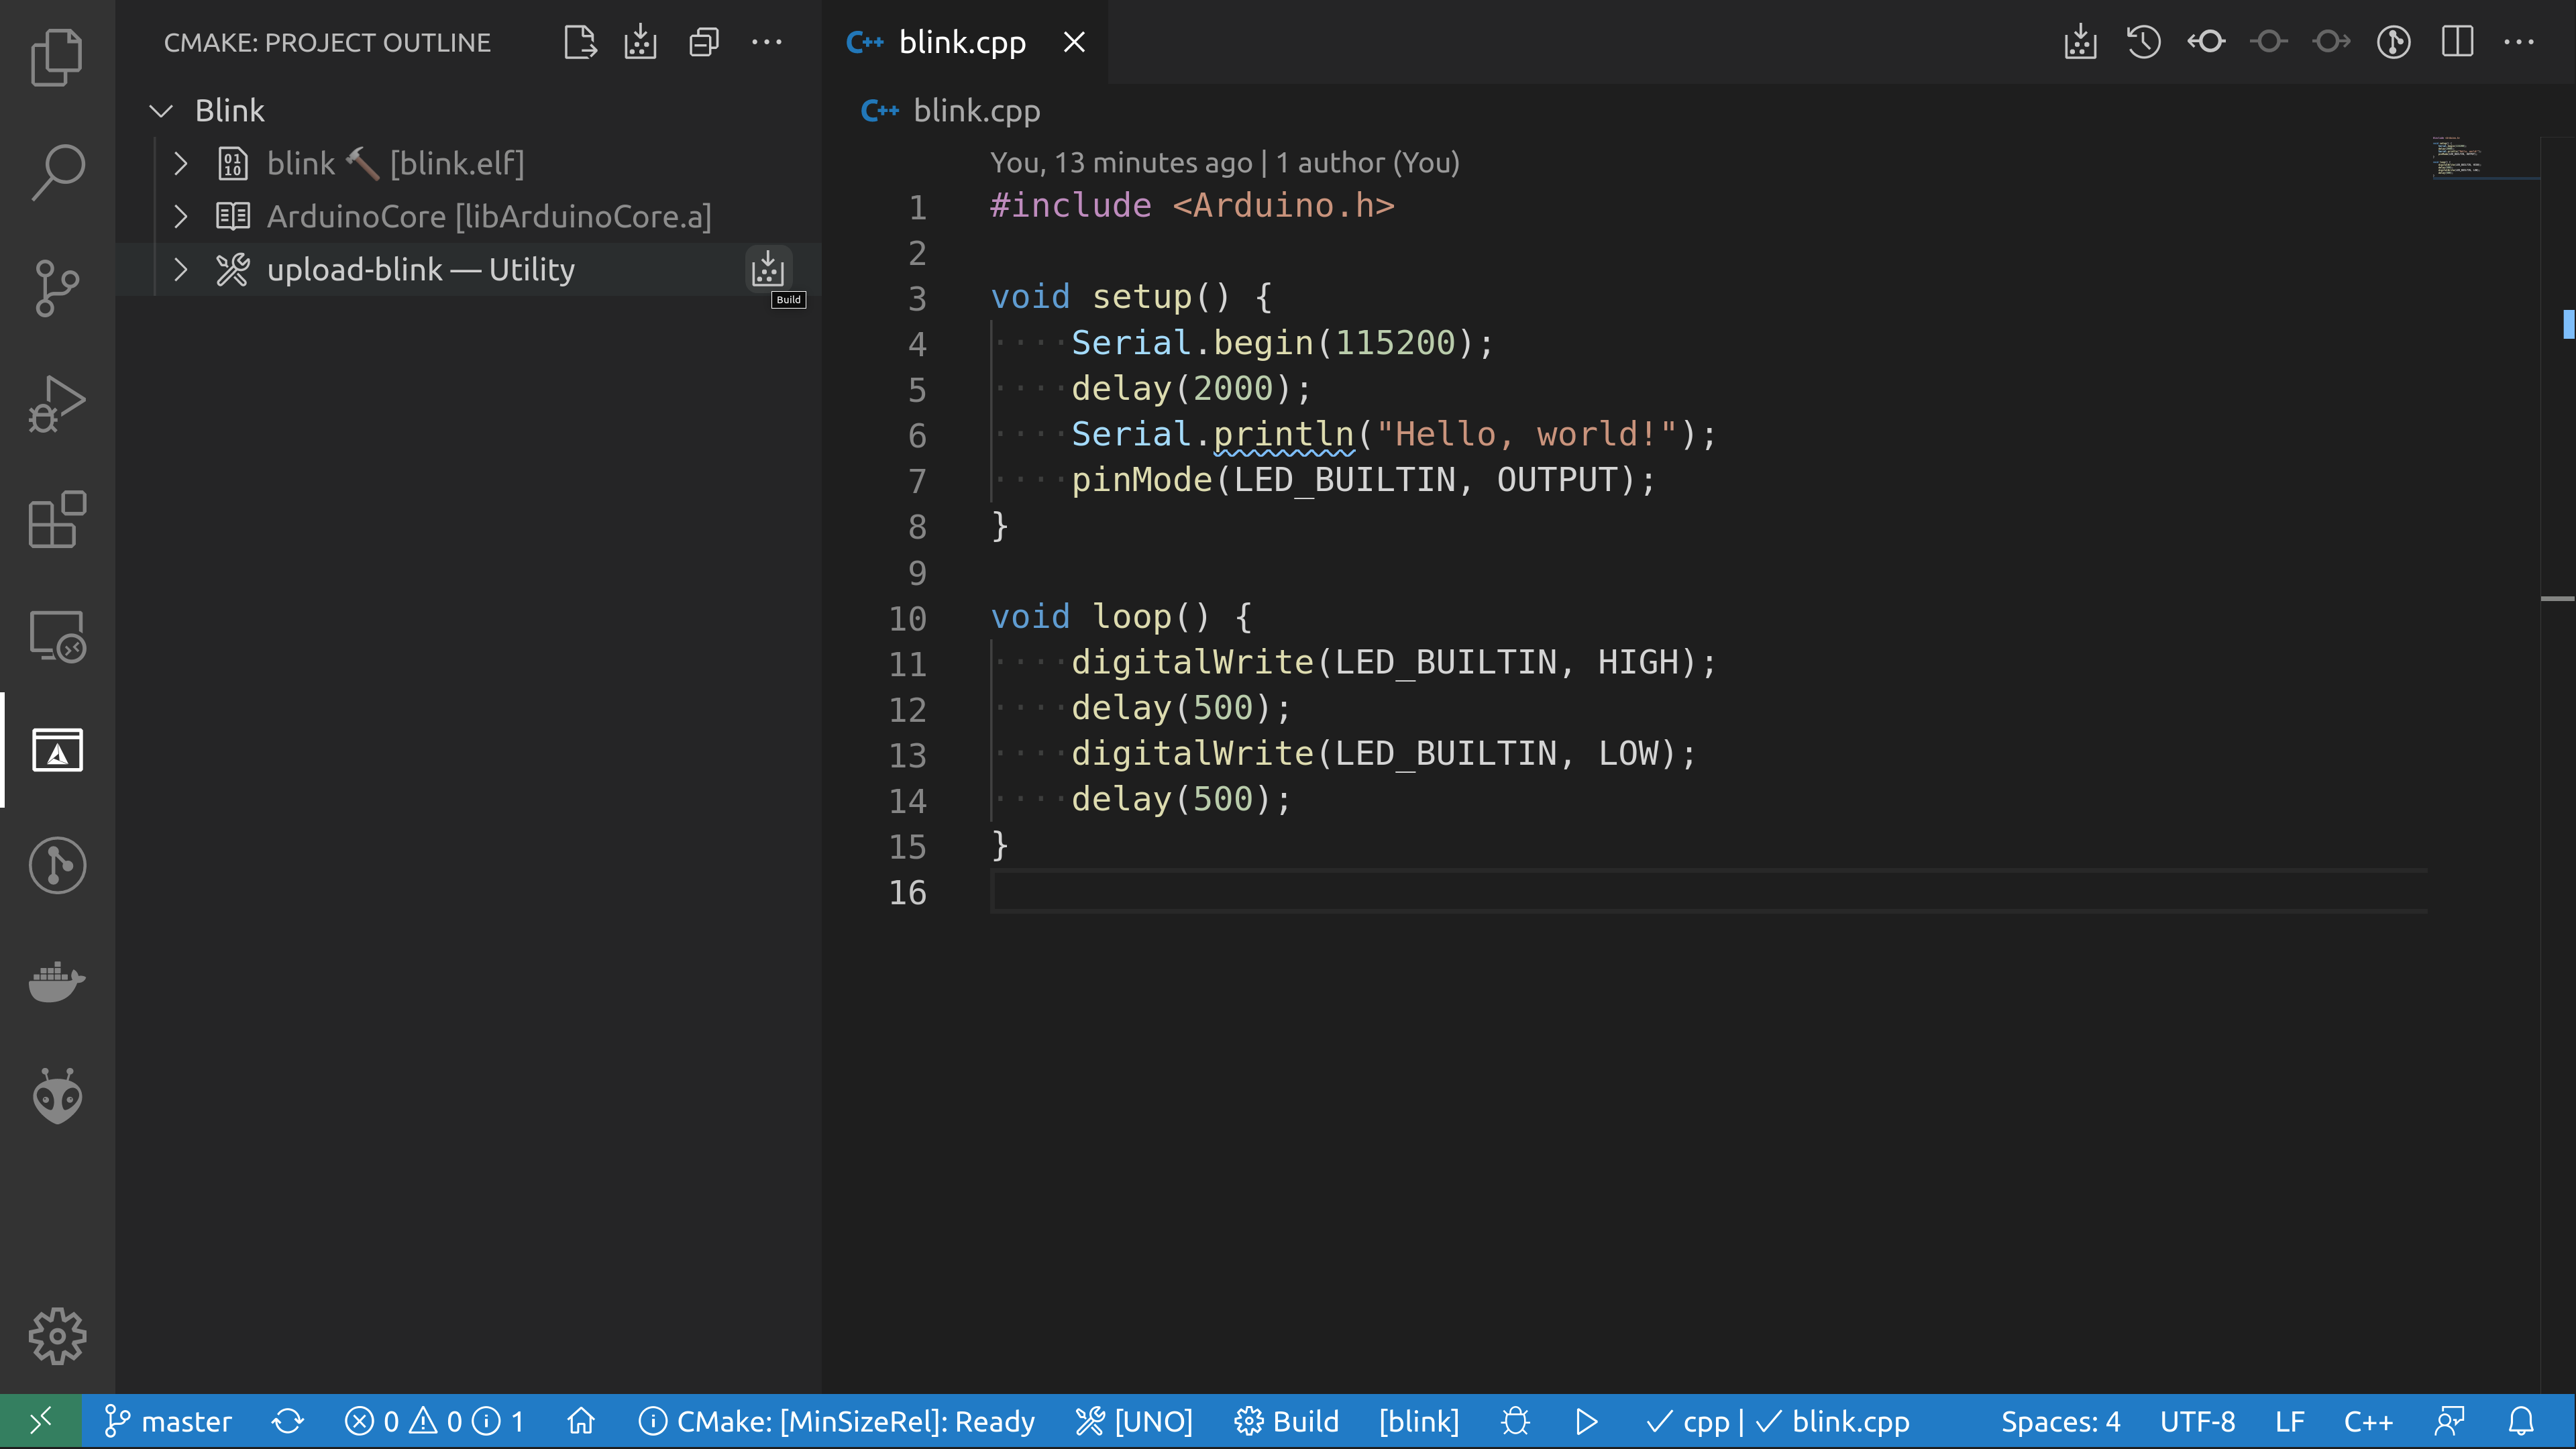Expand the ArduinoCore library node
Screen dimensions: 2576x1449
pos(181,216)
